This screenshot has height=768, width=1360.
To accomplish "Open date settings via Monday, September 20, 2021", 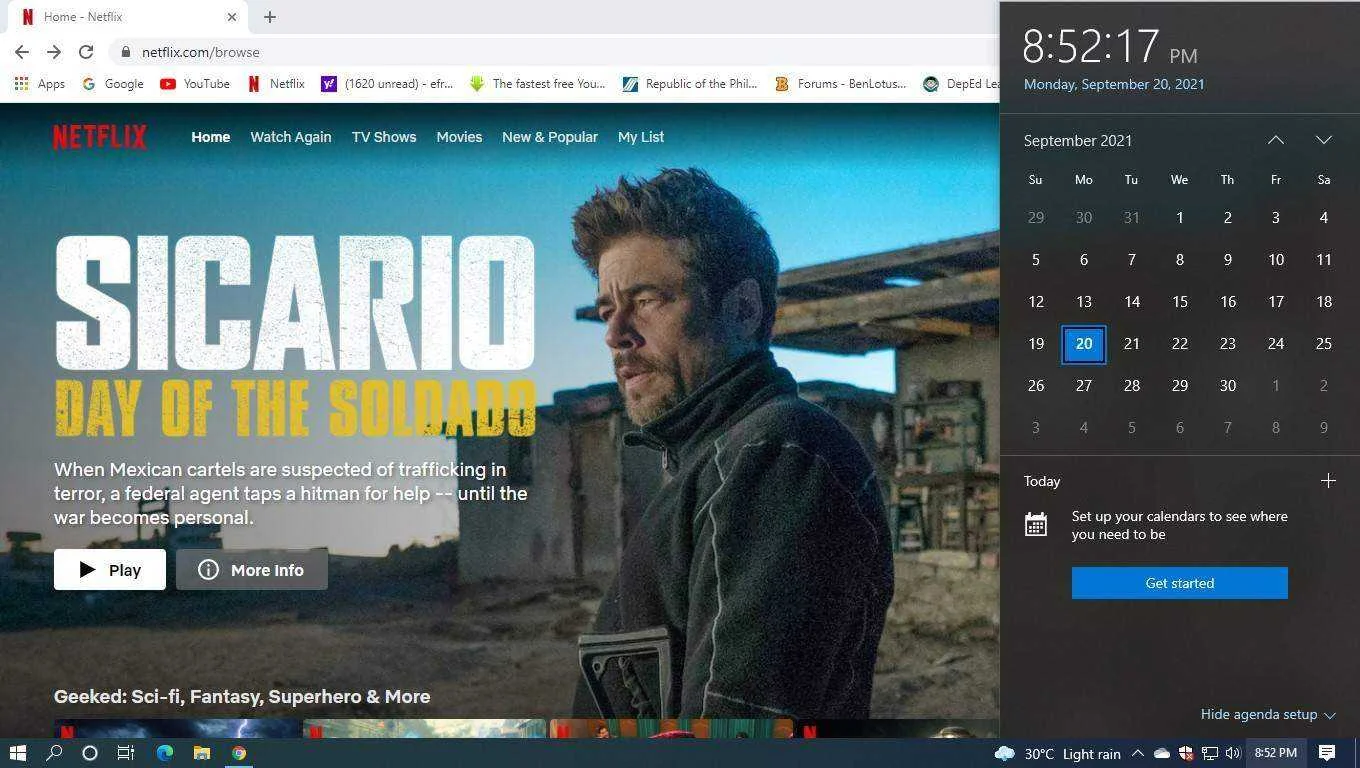I will coord(1114,84).
